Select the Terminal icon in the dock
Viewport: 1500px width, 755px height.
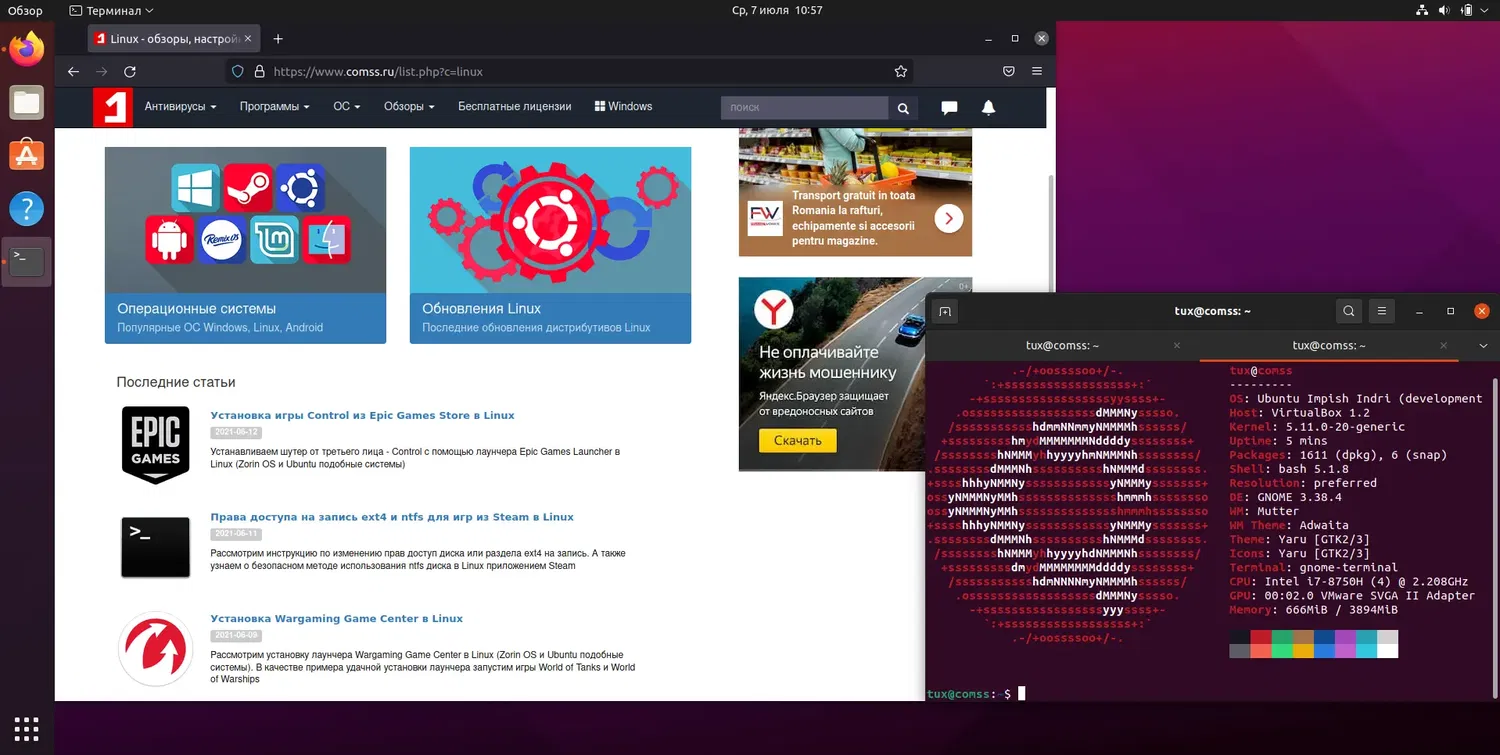[x=27, y=262]
